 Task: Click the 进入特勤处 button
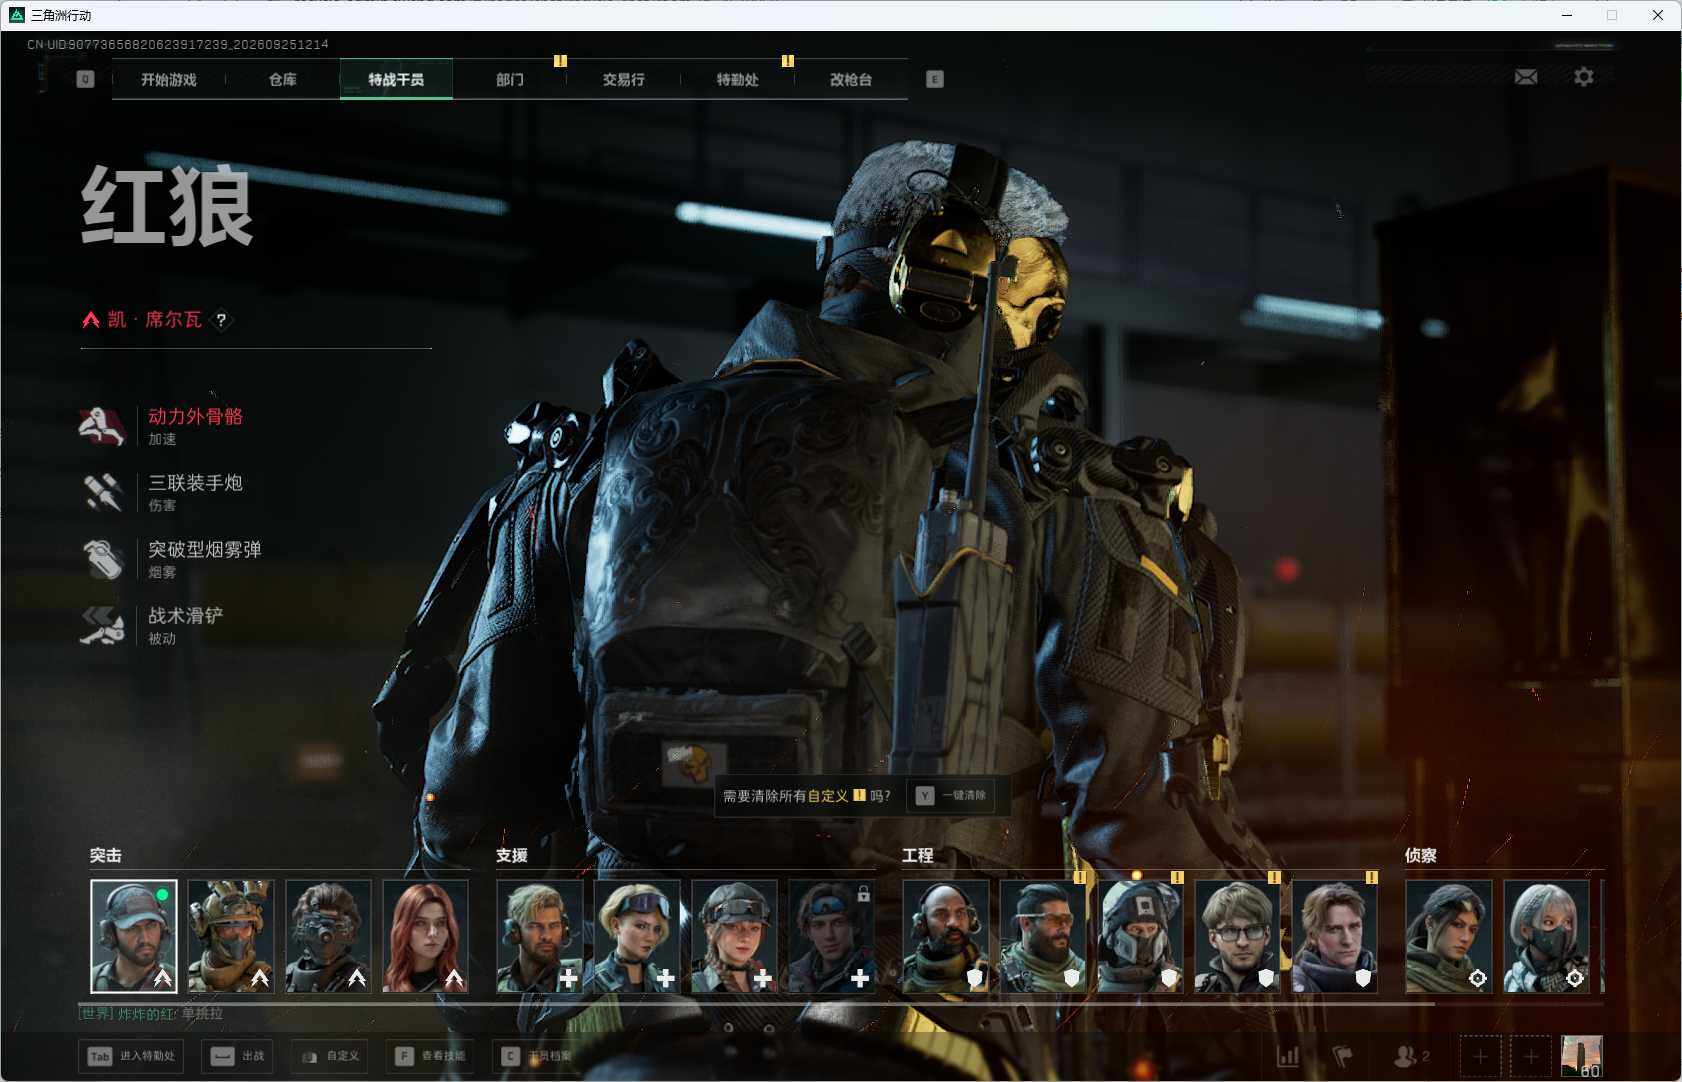point(131,1056)
